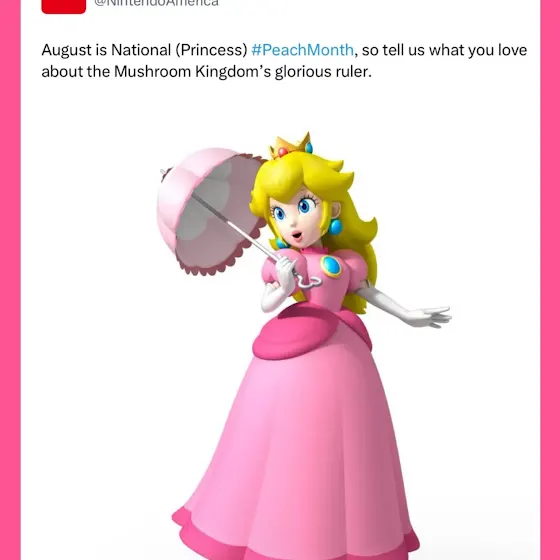Click the blue brooch on Peach's dress
The width and height of the screenshot is (560, 560).
coord(331,266)
